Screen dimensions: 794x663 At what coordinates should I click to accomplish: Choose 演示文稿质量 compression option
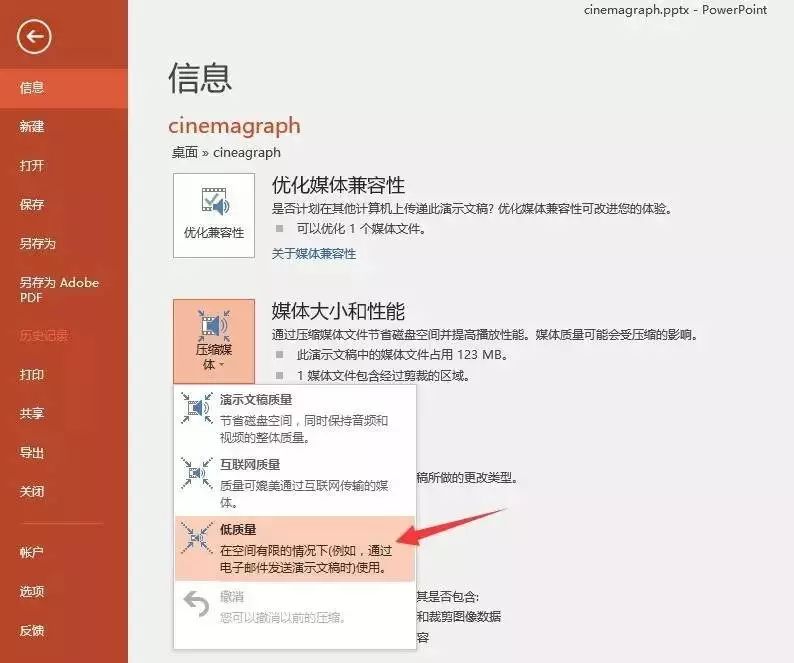295,418
